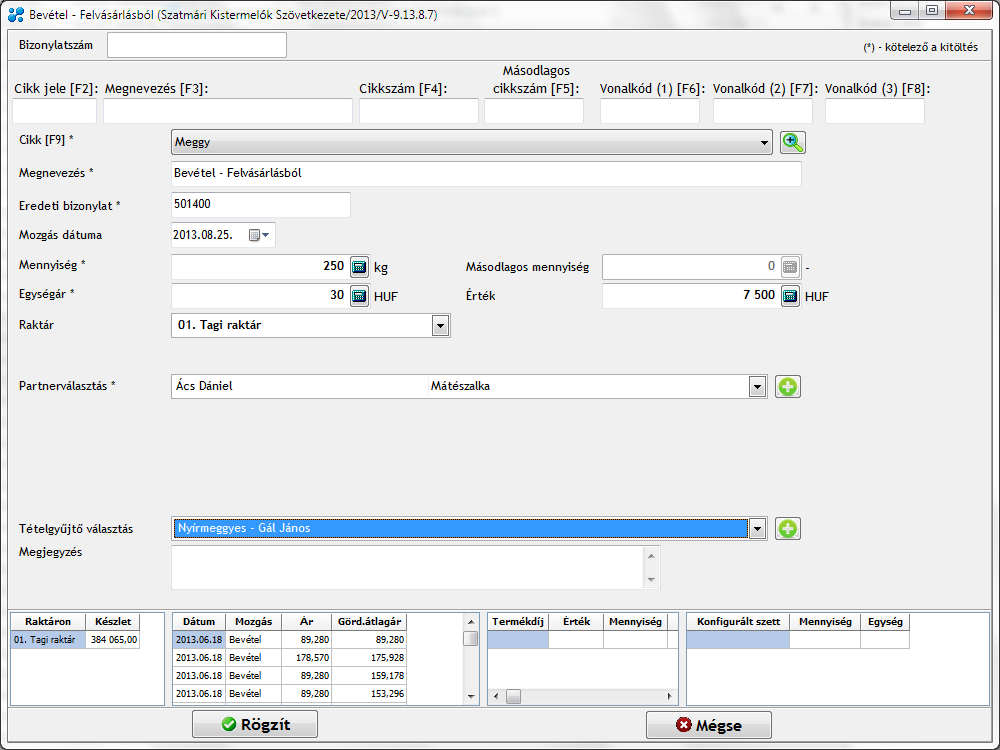Click the Görd.átlagár column header
Screen dimensions: 1000x750
[370, 622]
